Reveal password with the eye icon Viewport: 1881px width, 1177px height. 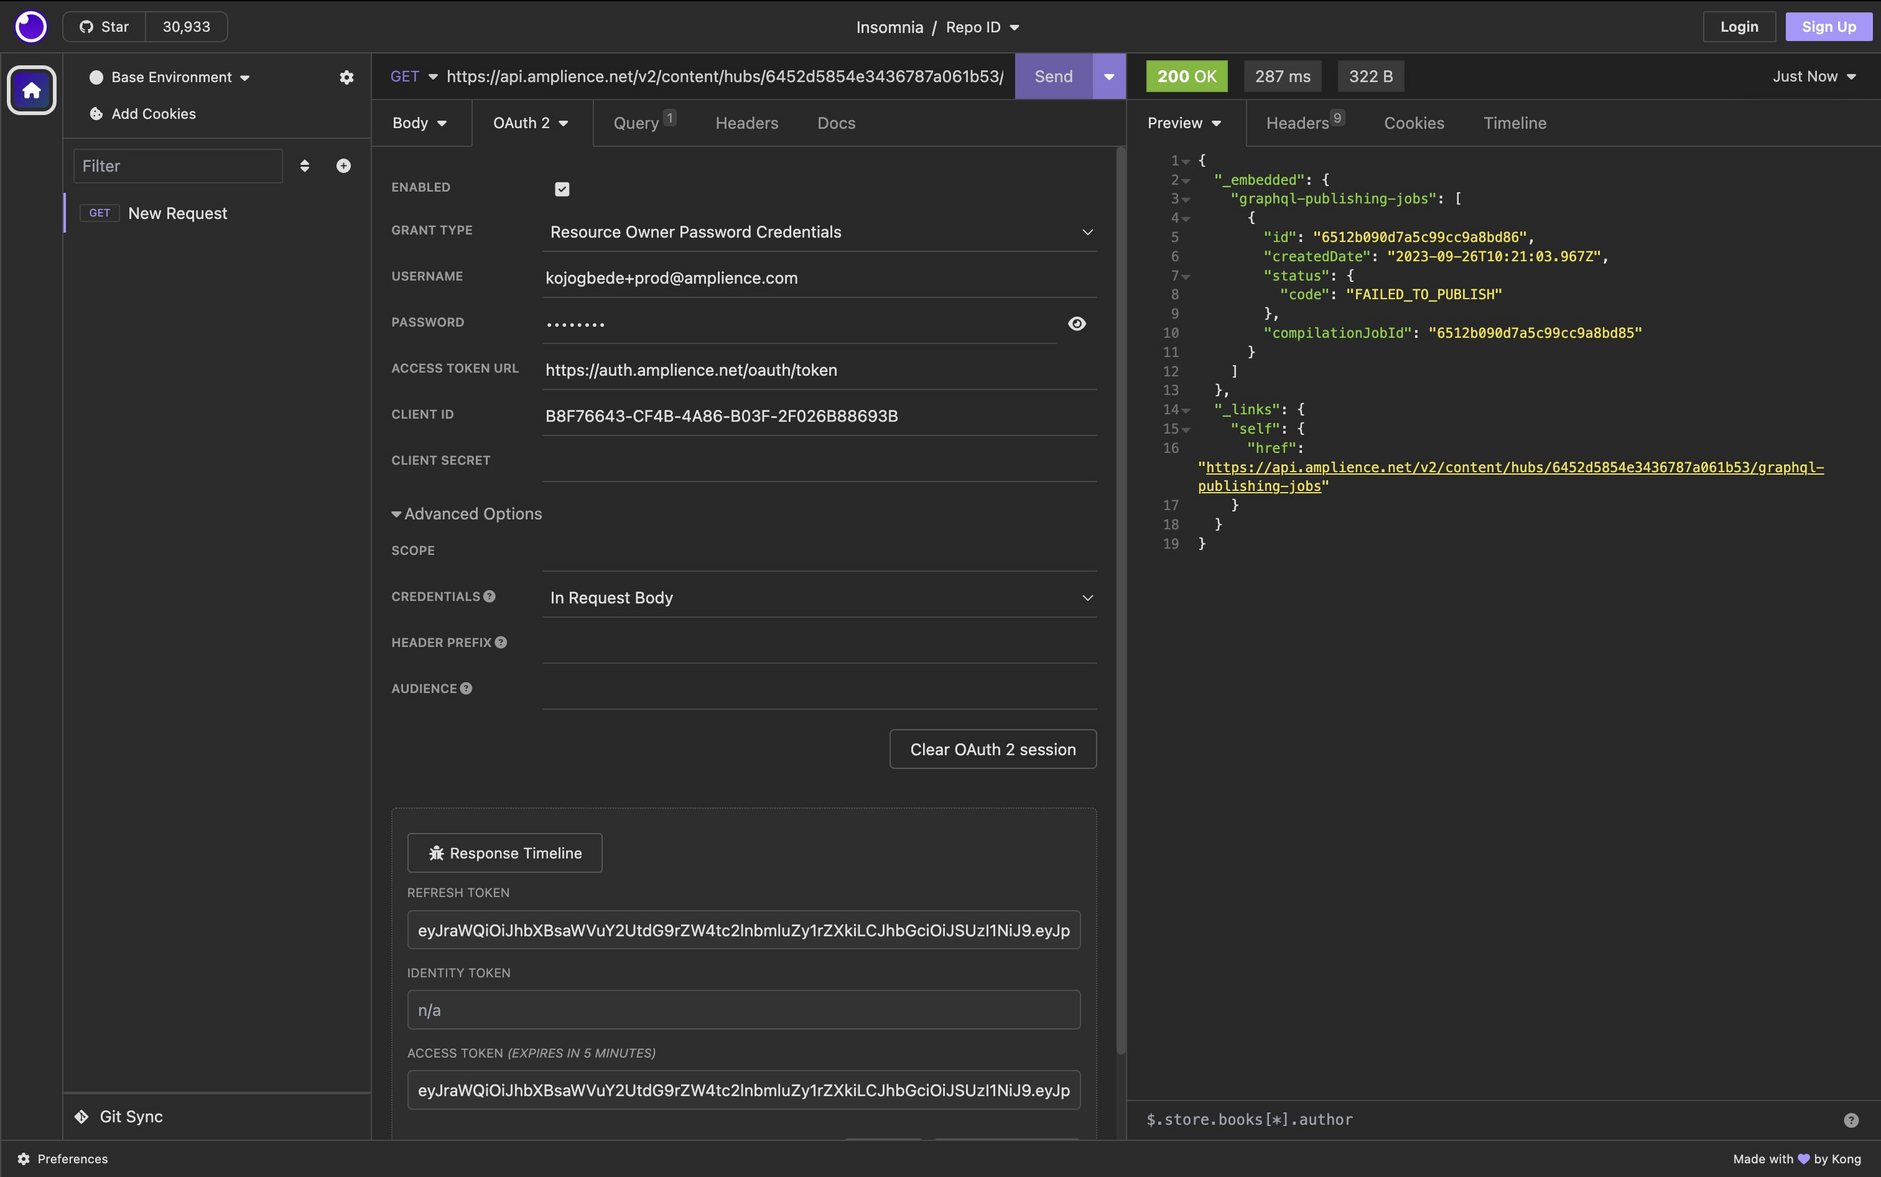1077,324
